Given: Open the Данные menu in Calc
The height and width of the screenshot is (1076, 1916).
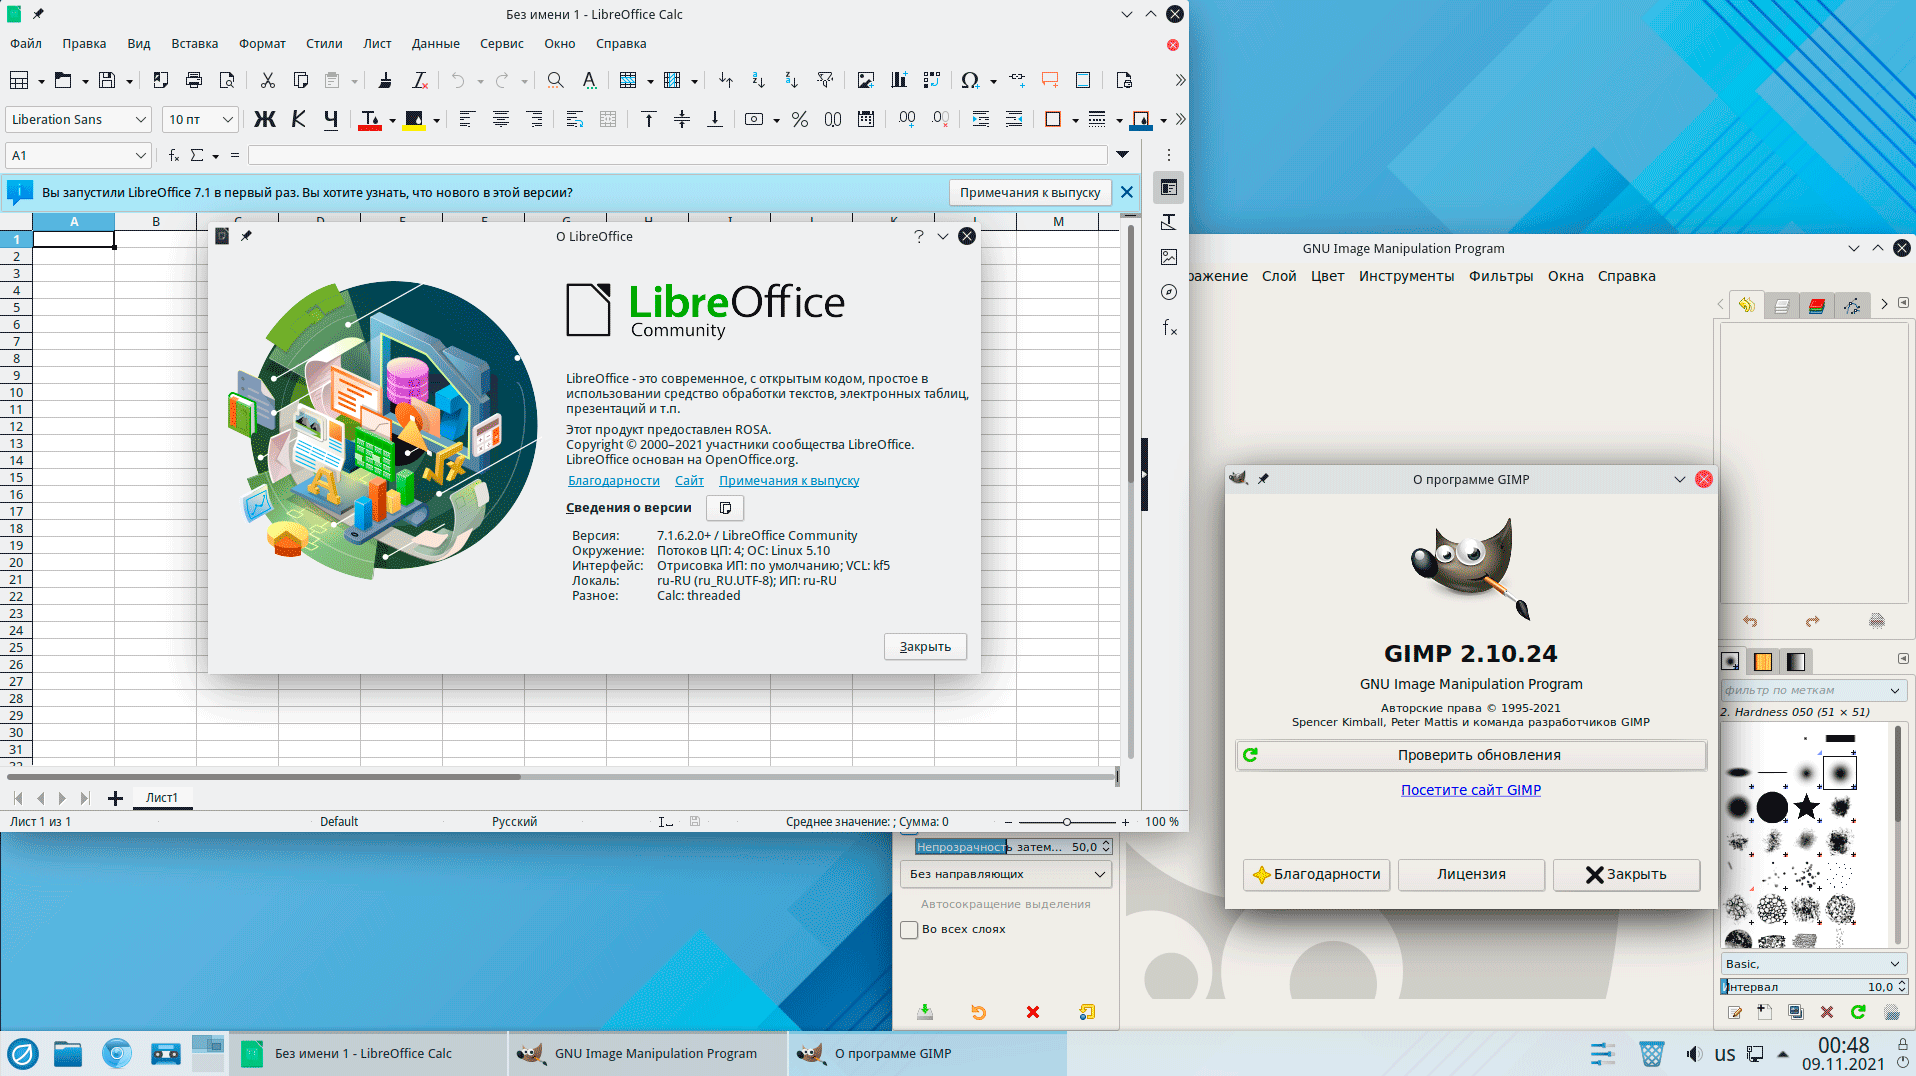Looking at the screenshot, I should pyautogui.click(x=436, y=44).
